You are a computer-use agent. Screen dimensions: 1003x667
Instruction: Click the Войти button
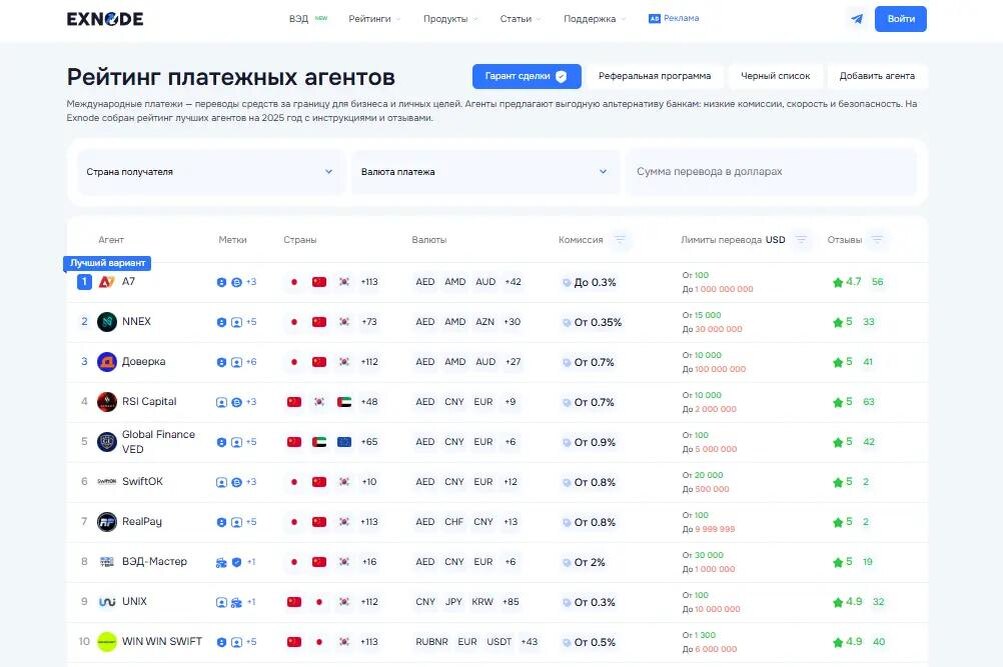coord(901,19)
